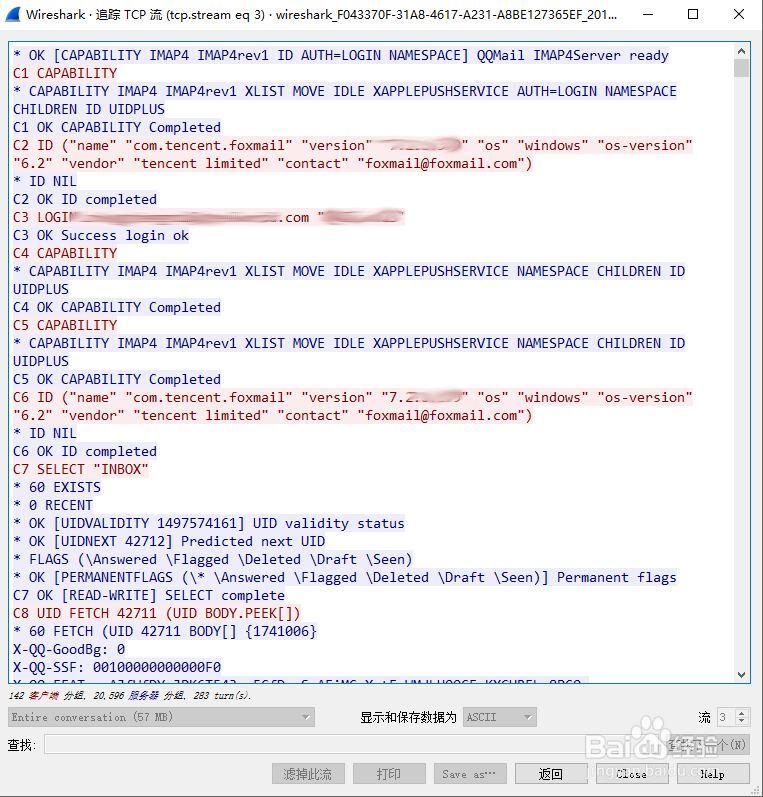Click the text 'UIDNEXT 42712] Predicted next UID'
The width and height of the screenshot is (763, 797).
pos(193,541)
